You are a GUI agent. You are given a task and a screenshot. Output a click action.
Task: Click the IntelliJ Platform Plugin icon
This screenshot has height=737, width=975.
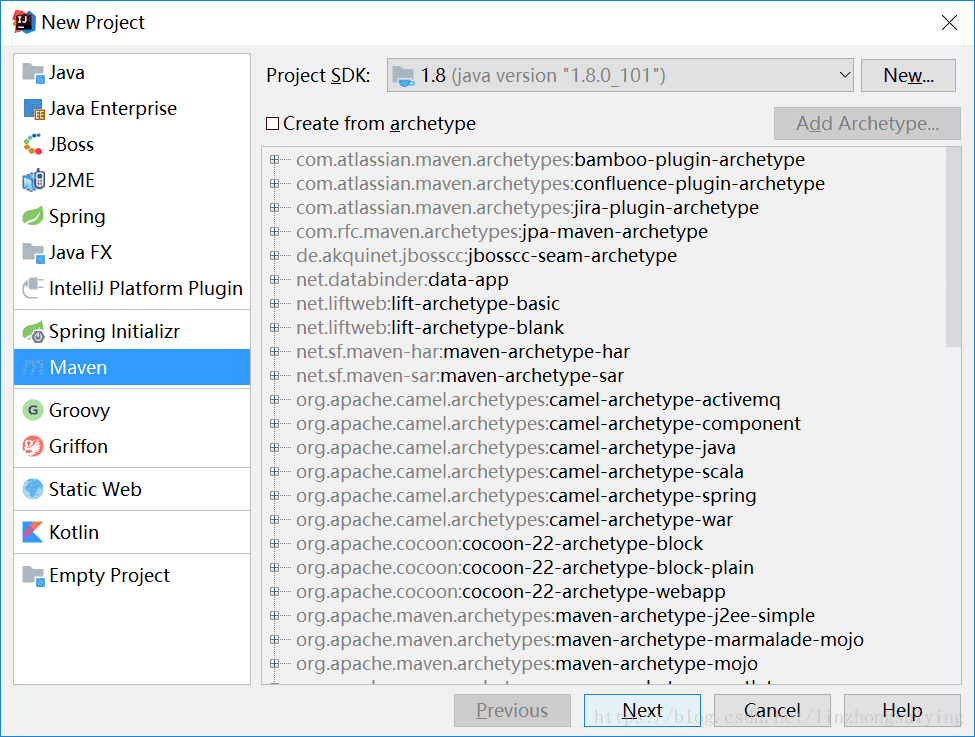click(34, 289)
